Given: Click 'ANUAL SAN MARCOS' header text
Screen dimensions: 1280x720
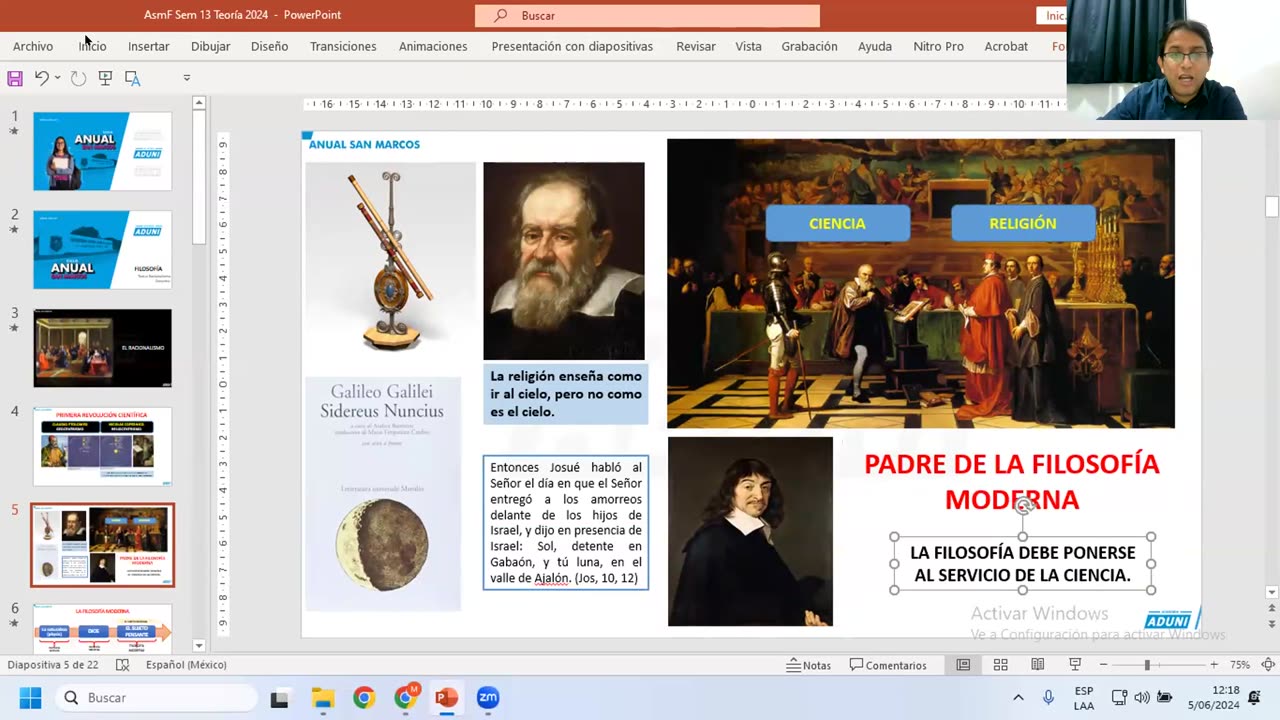Looking at the screenshot, I should [364, 144].
